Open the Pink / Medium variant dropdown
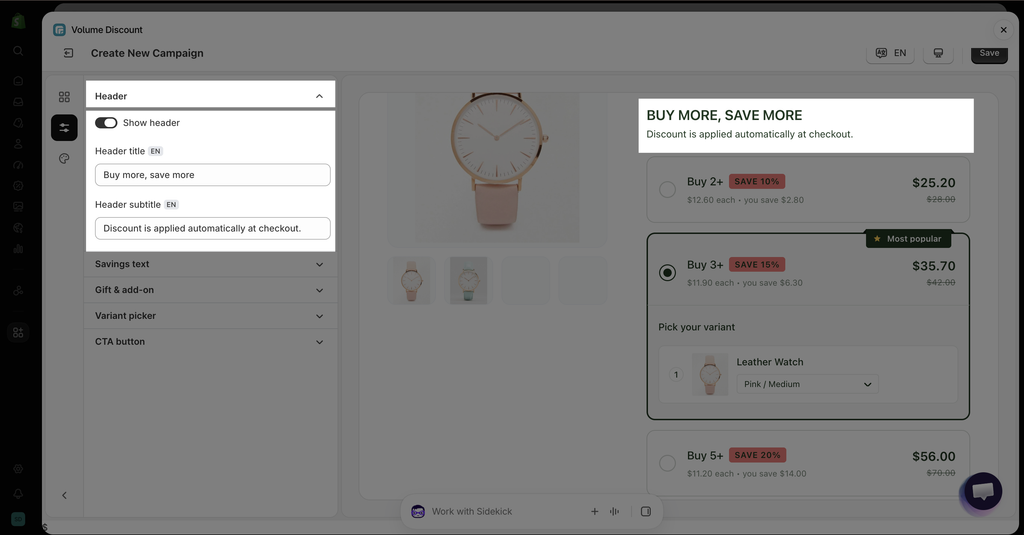Image resolution: width=1024 pixels, height=535 pixels. click(807, 384)
